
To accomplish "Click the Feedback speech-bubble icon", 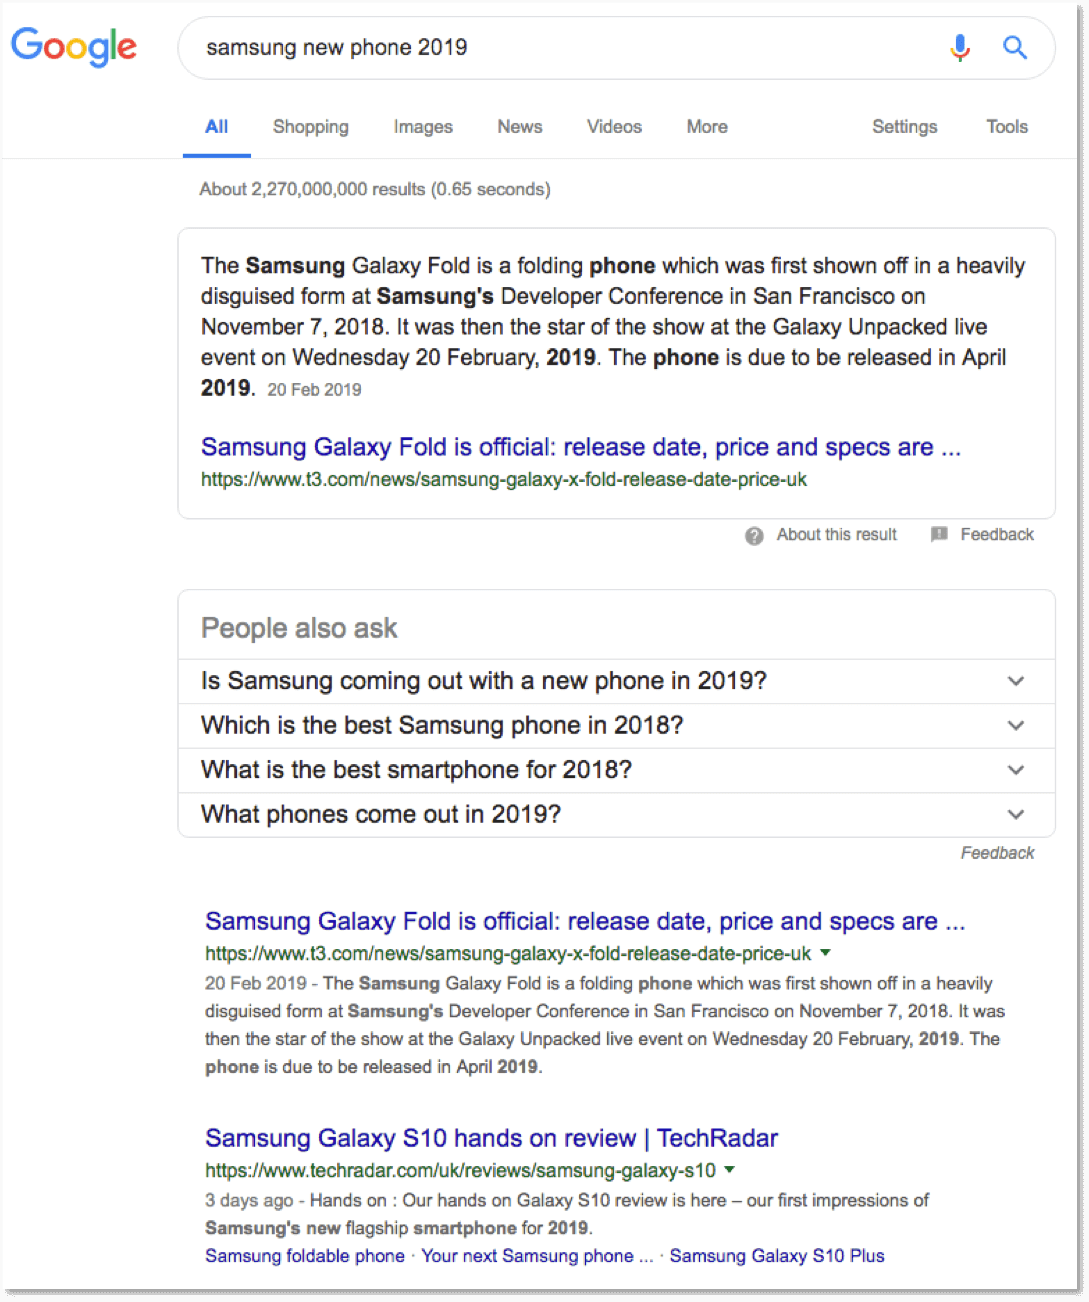I will coord(939,535).
